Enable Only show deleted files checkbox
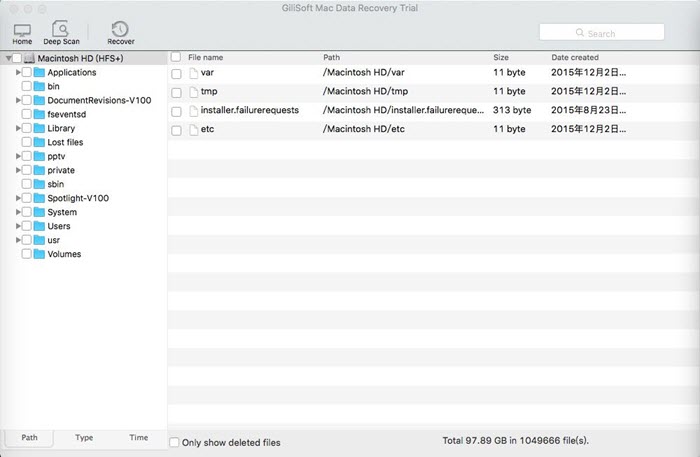 tap(175, 442)
